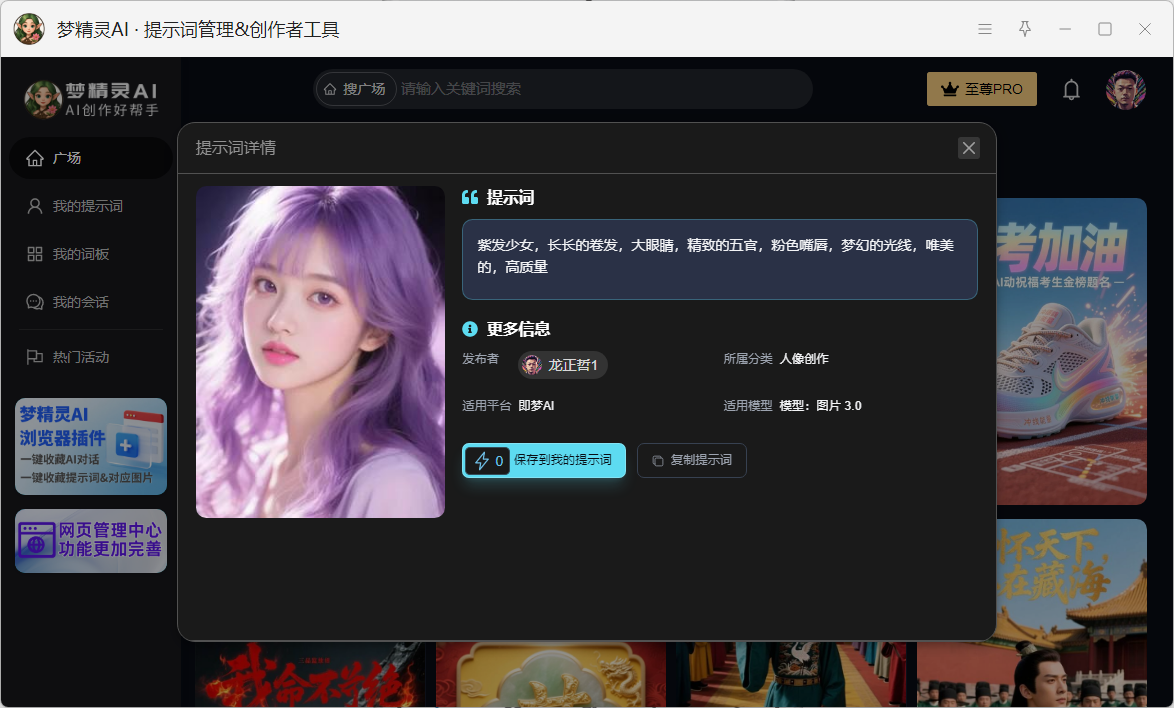Open the 网页管理中心 banner
Image resolution: width=1174 pixels, height=708 pixels.
coord(91,541)
